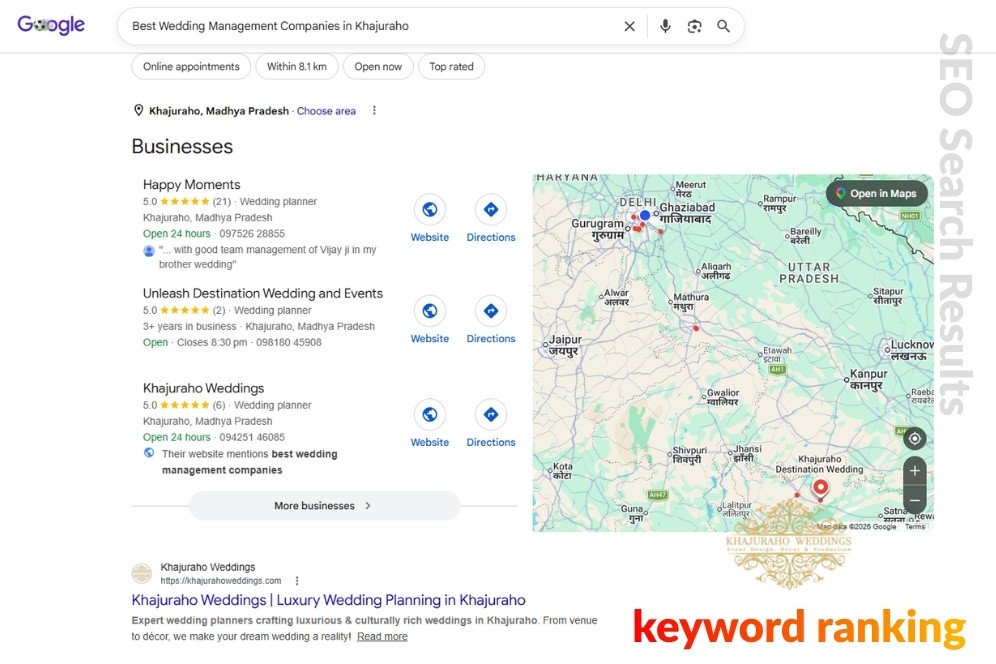
Task: Get directions to Khajuraho Weddings business
Action: pos(490,414)
